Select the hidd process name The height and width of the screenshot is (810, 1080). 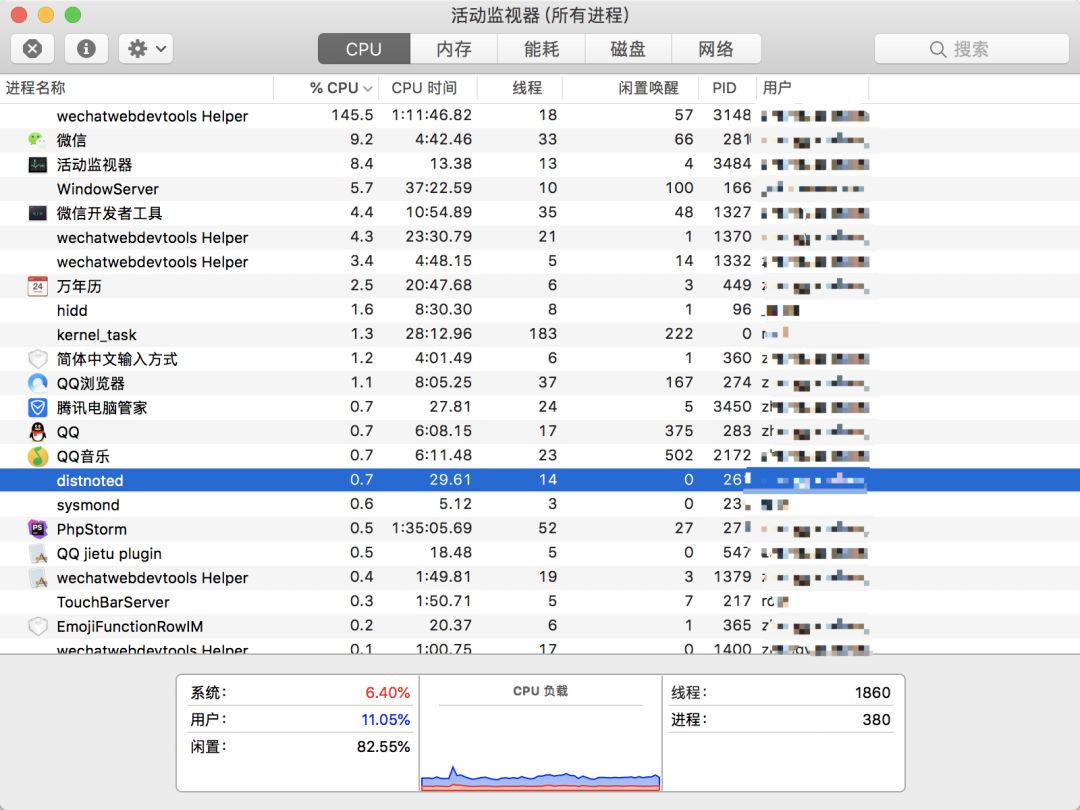72,310
